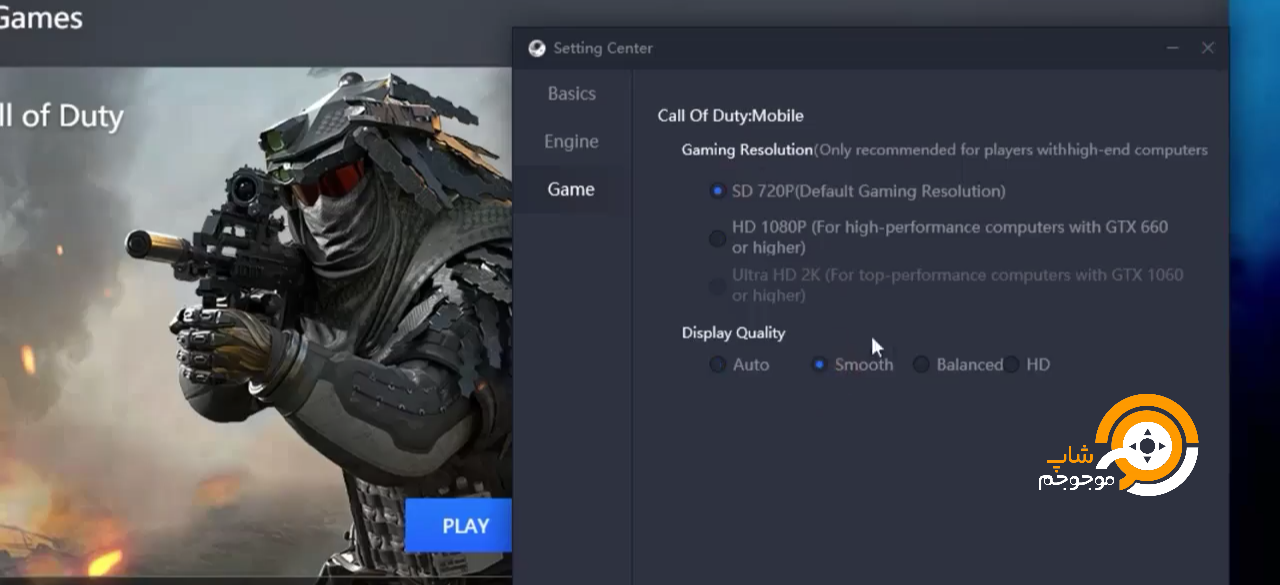This screenshot has height=585, width=1280.
Task: Minimize the Setting Center window
Action: coord(1173,48)
